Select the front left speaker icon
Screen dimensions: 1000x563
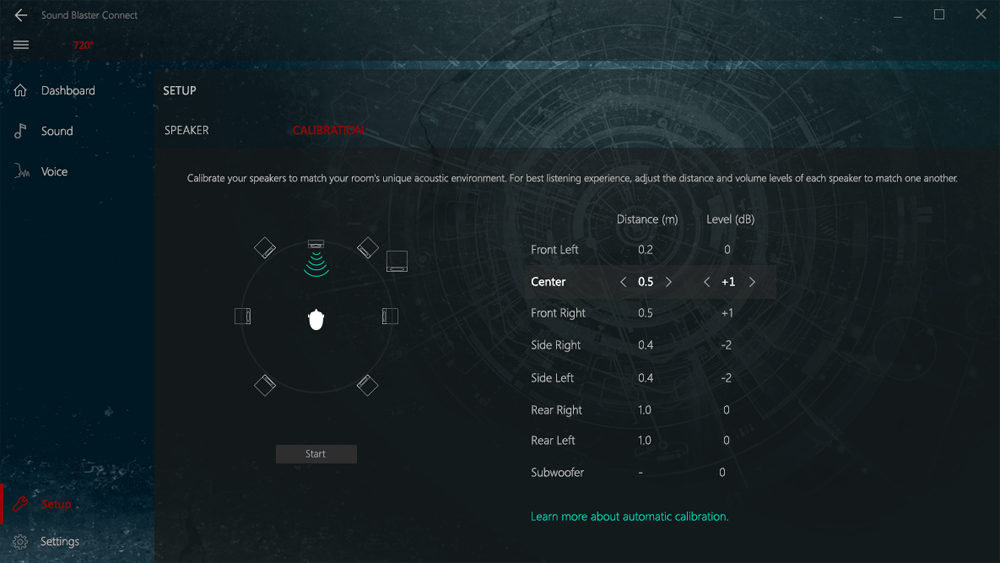[264, 247]
